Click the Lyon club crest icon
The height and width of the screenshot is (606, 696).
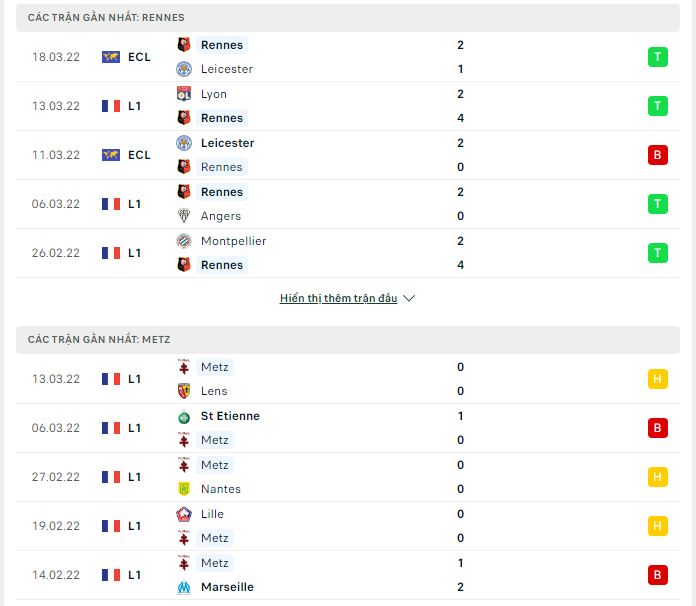coord(184,94)
